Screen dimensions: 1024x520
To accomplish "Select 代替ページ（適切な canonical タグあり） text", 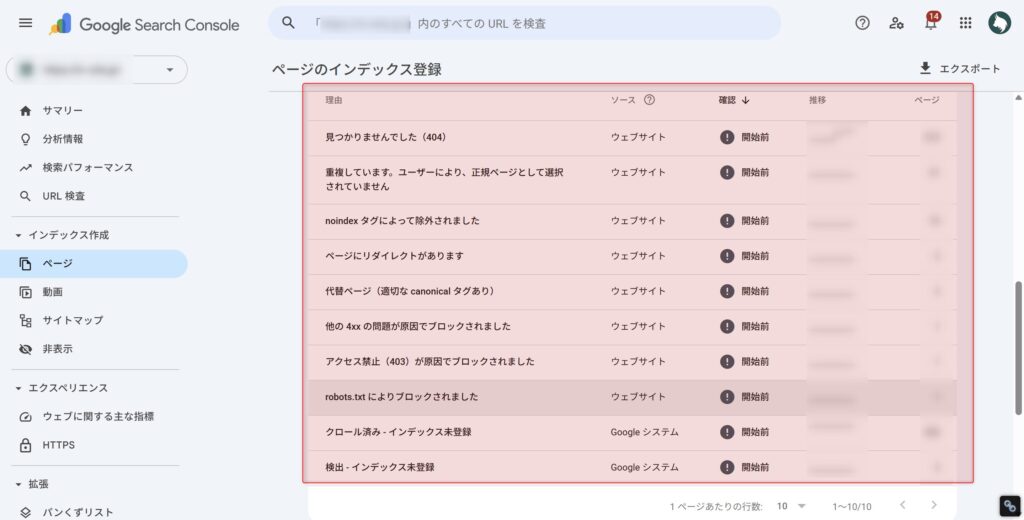I will (x=409, y=291).
